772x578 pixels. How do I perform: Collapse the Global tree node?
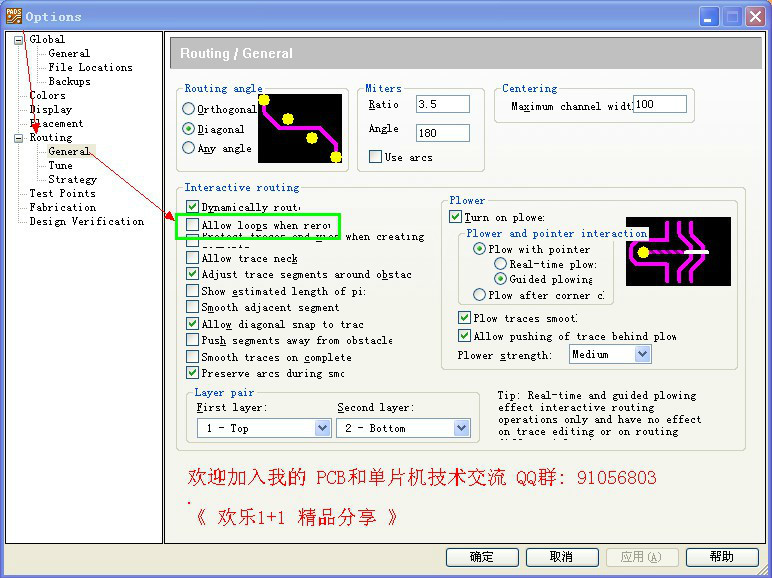pyautogui.click(x=19, y=40)
